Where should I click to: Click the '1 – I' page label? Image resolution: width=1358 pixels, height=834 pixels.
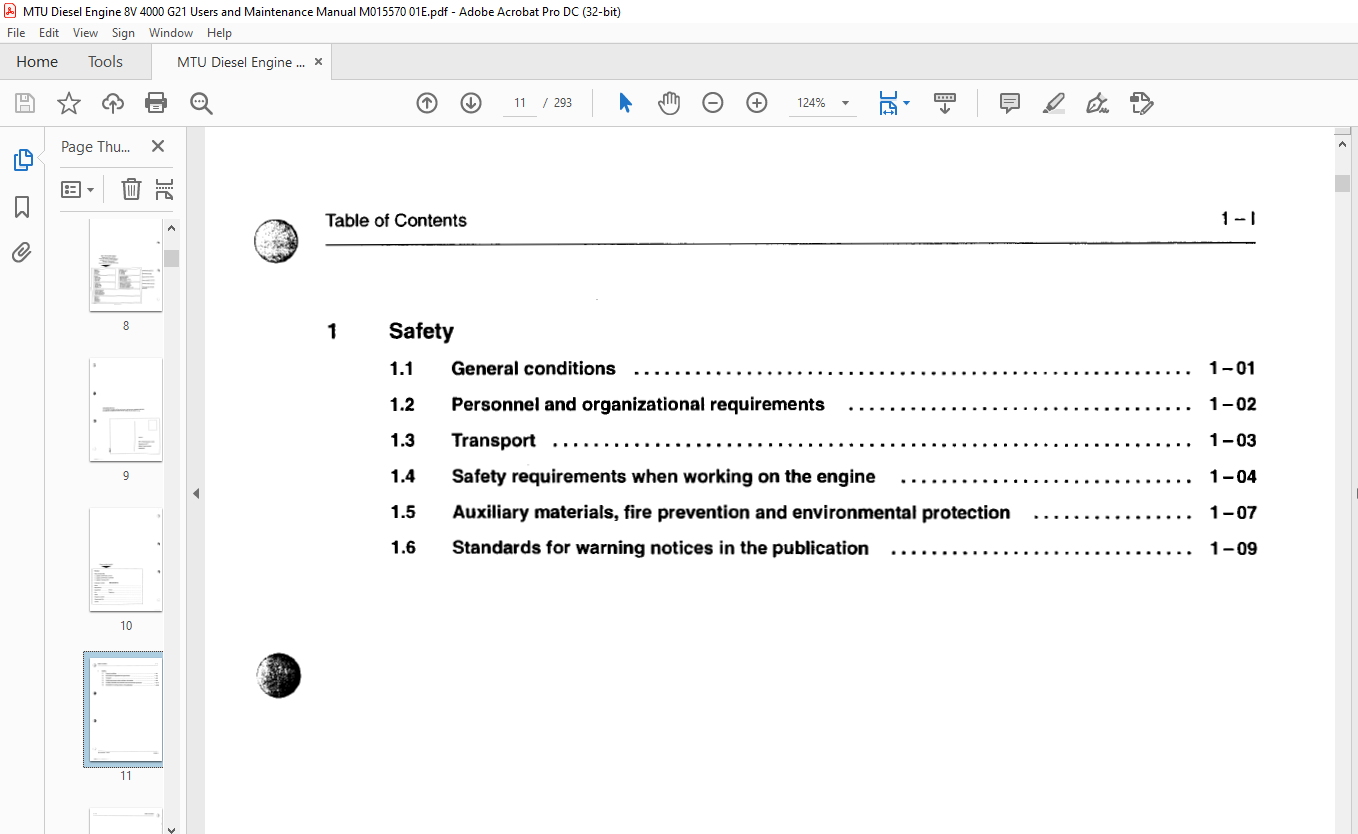pos(1238,218)
